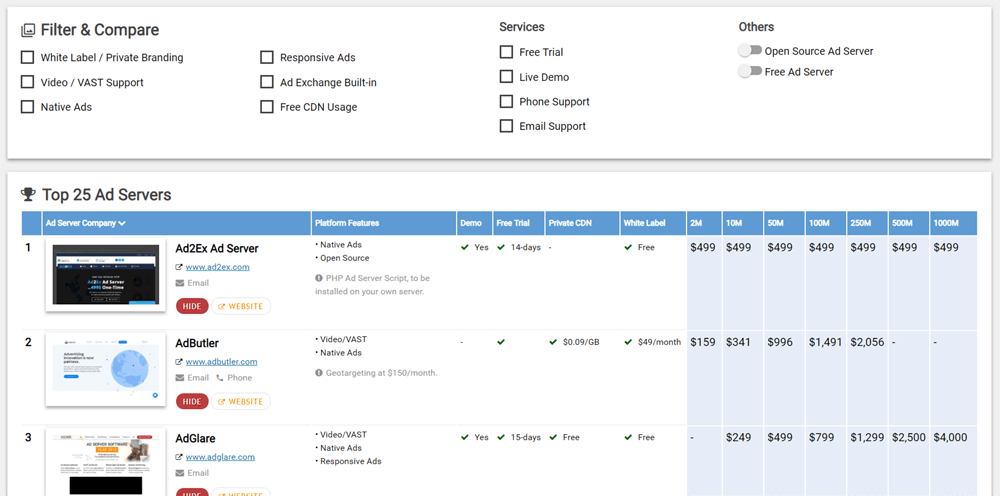
Task: Click the $0.09/GB Private CDN checkmark
Action: [x=553, y=342]
